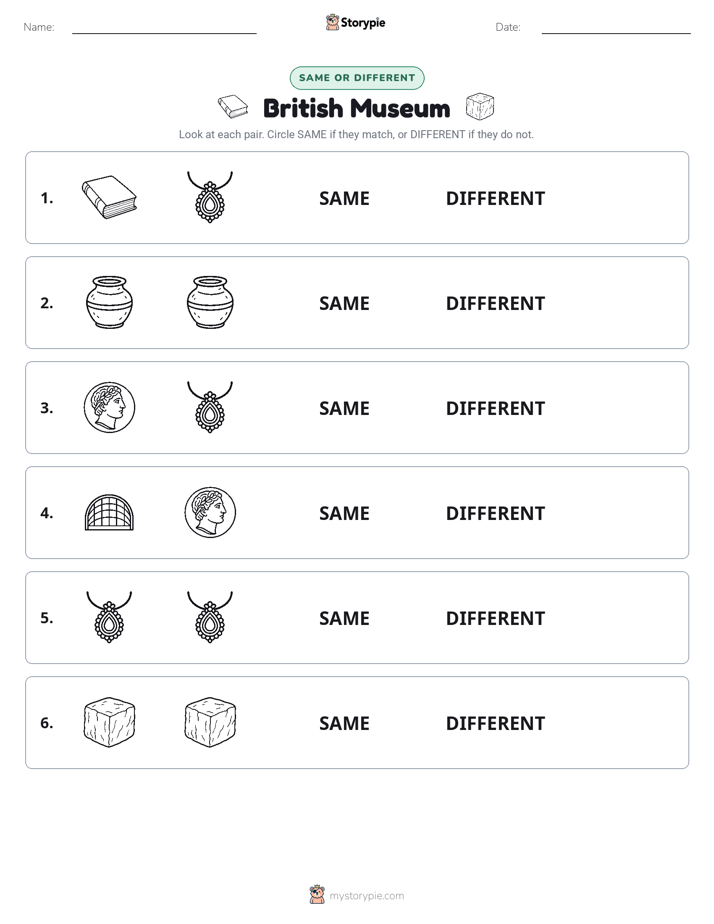Click the Name line field

[x=164, y=27]
